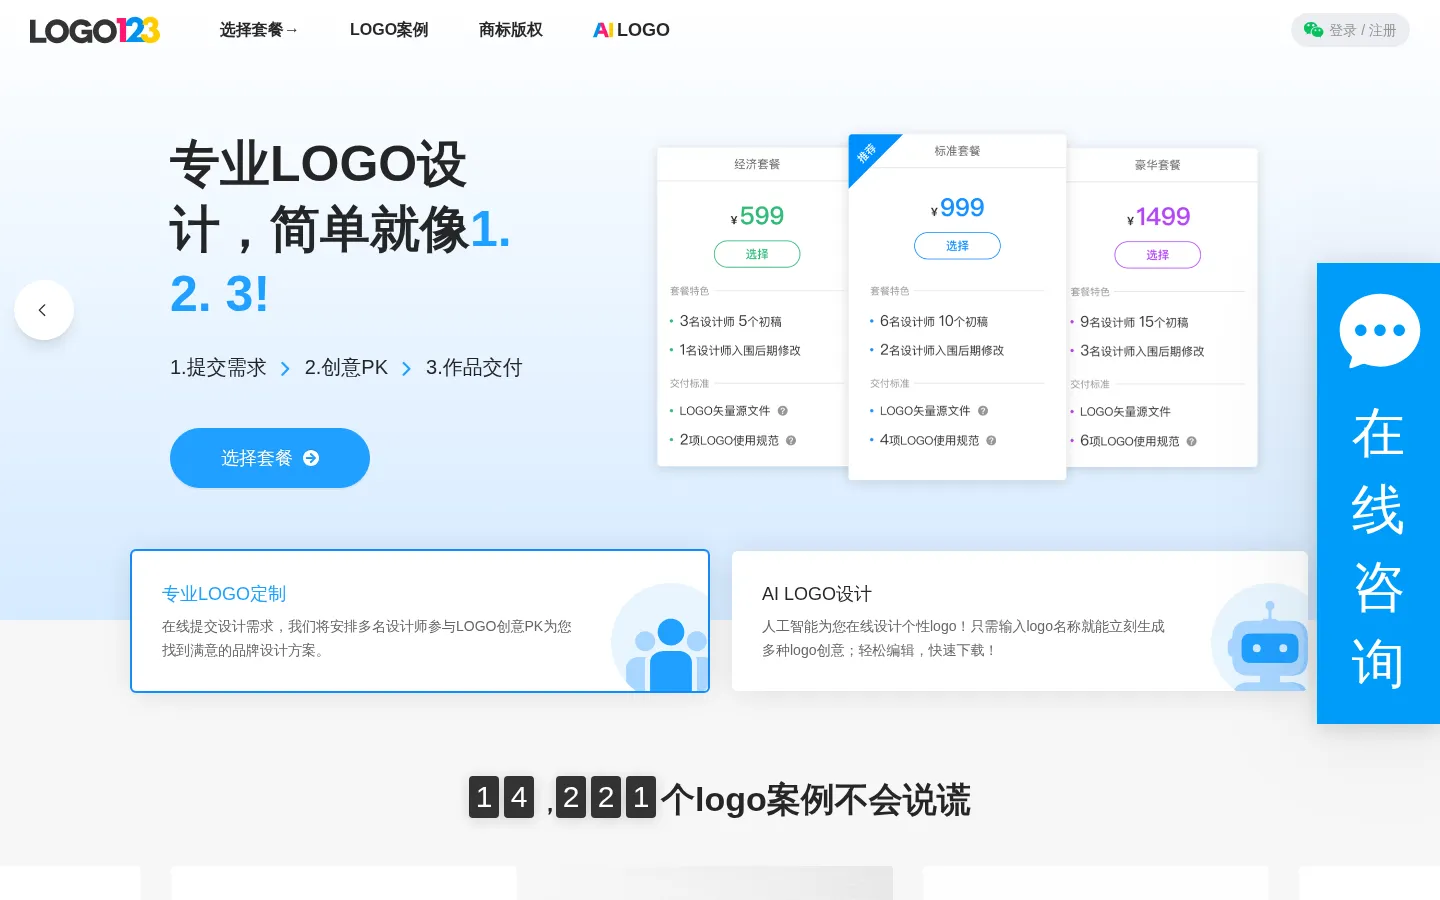The image size is (1440, 900).
Task: Go to the LOGO案例 nav item
Action: (389, 30)
